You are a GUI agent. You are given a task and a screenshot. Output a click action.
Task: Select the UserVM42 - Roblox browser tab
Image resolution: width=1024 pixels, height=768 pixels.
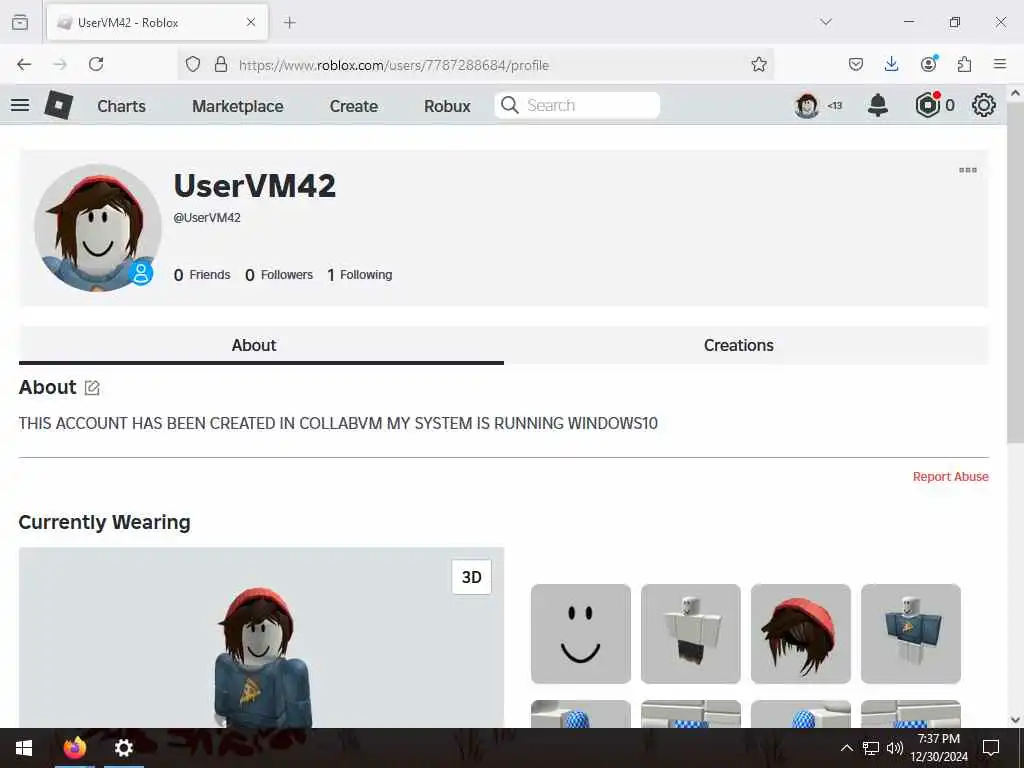tap(157, 23)
